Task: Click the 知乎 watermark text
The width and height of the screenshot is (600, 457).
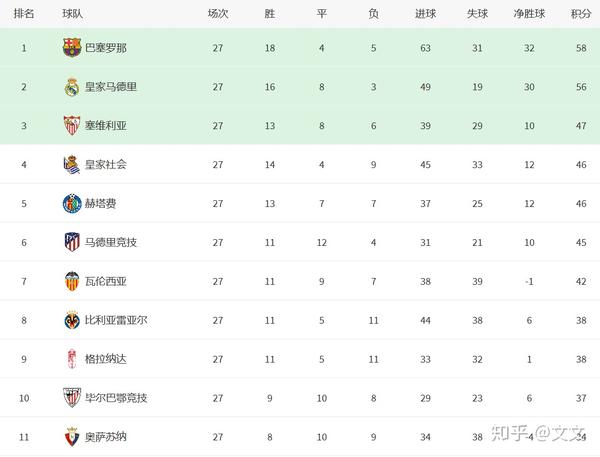Action: click(510, 433)
